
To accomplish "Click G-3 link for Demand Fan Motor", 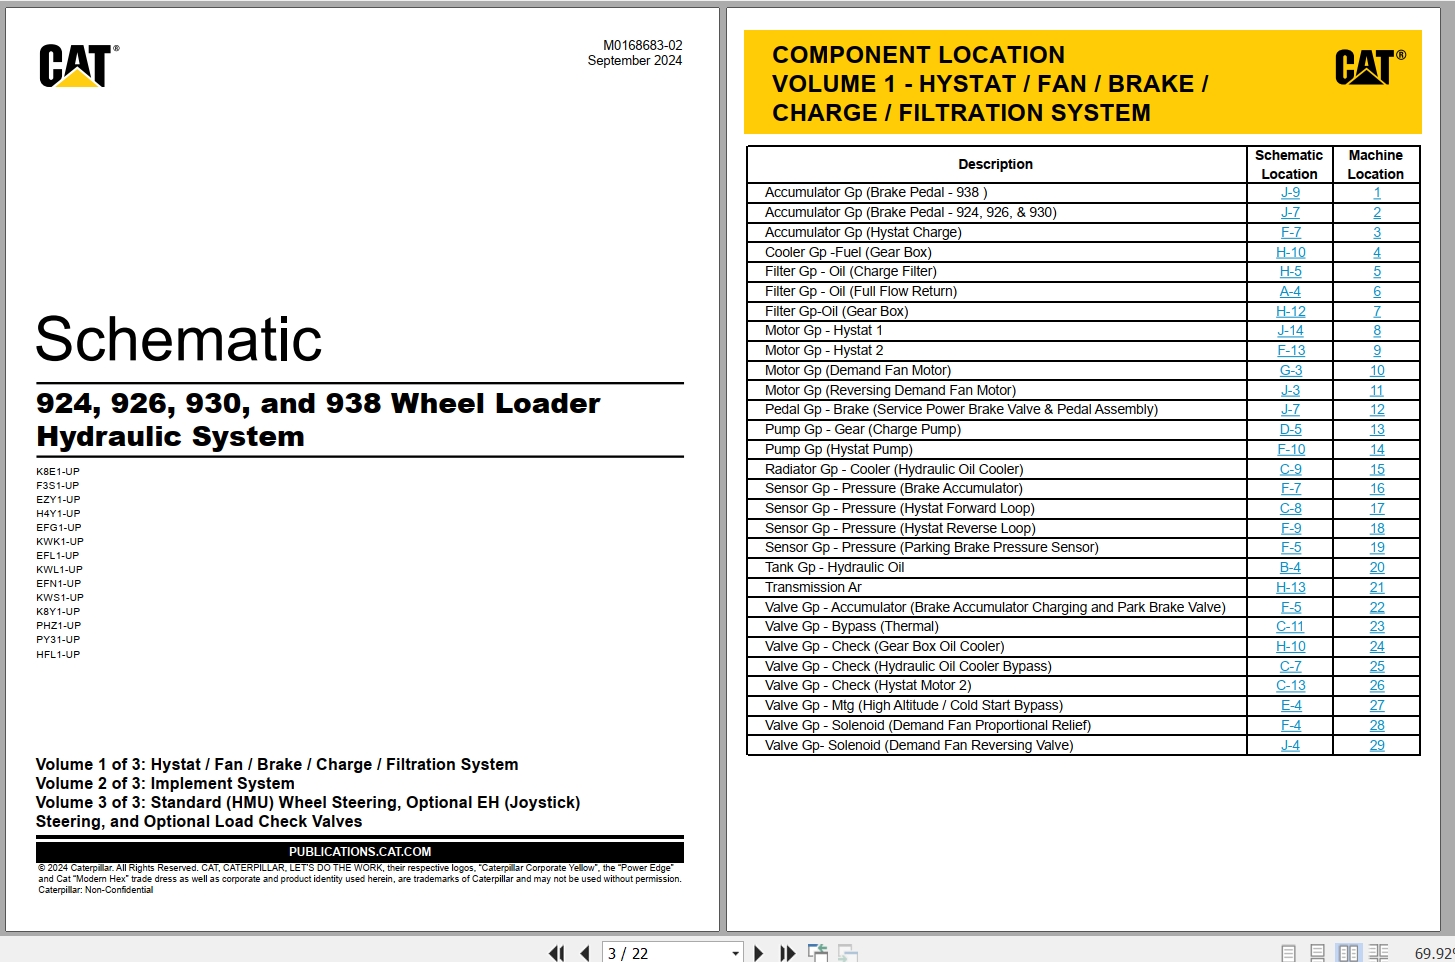I will coord(1291,370).
